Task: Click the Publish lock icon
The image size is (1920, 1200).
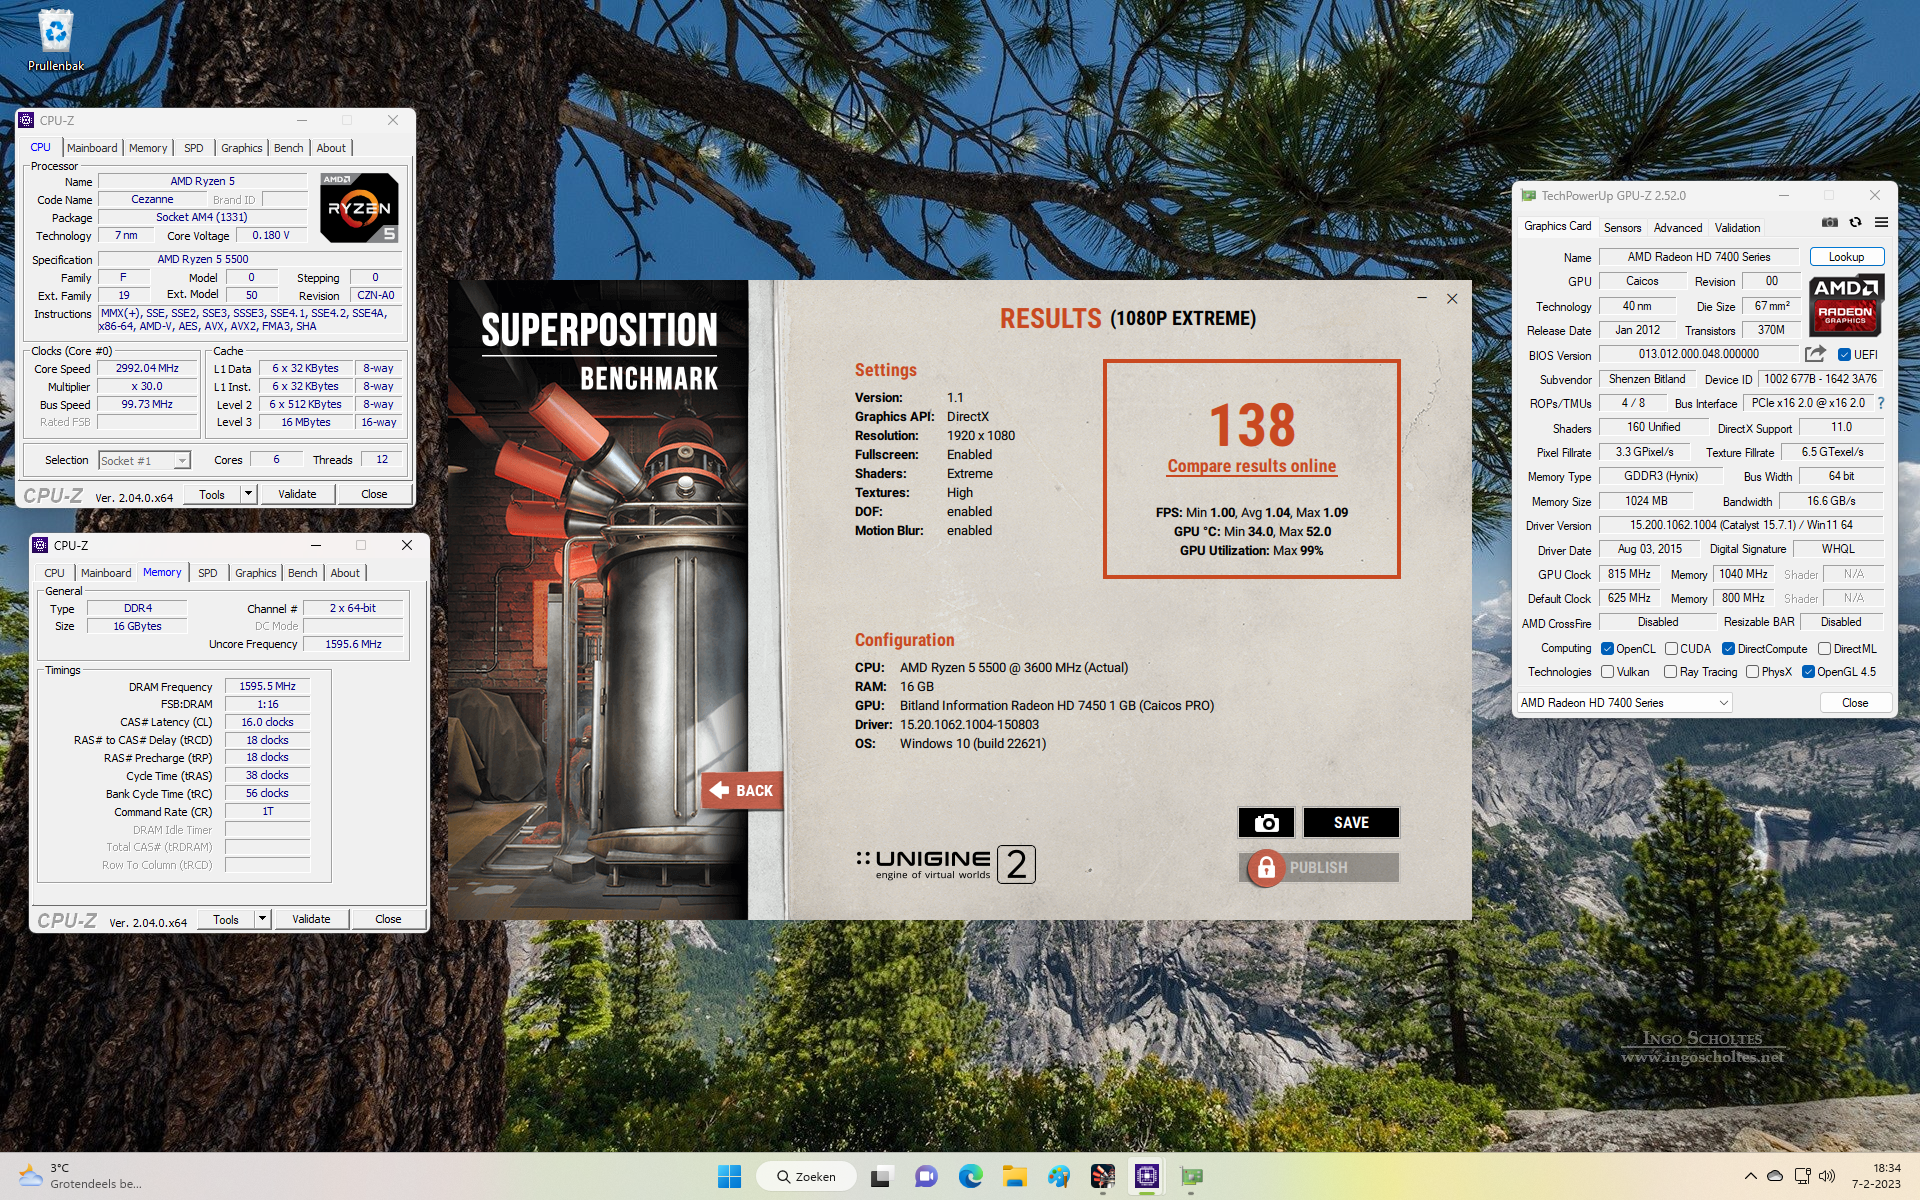Action: pyautogui.click(x=1265, y=868)
